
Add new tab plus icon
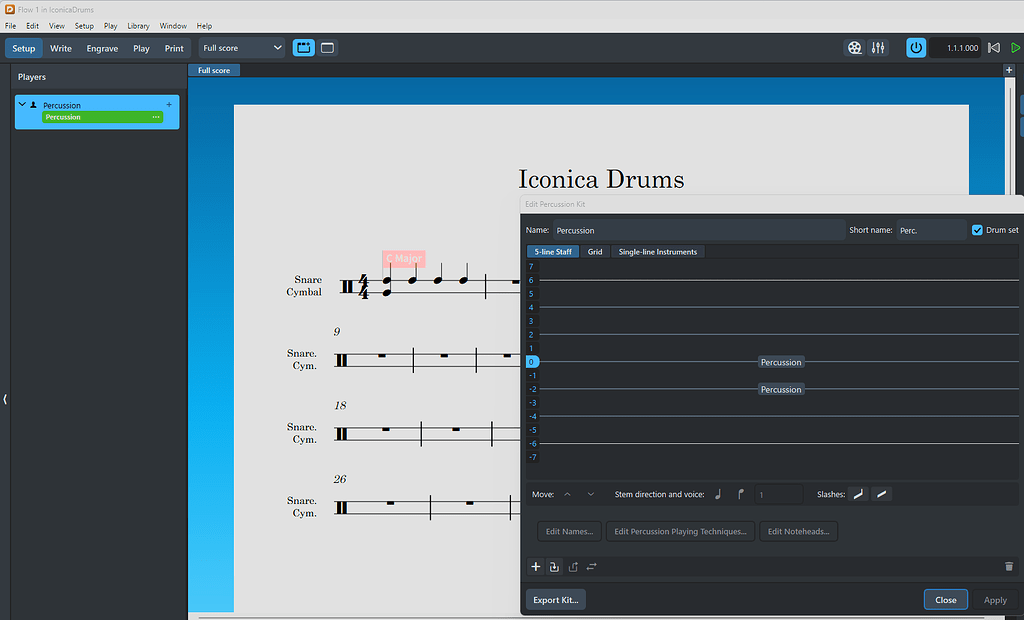click(1009, 70)
